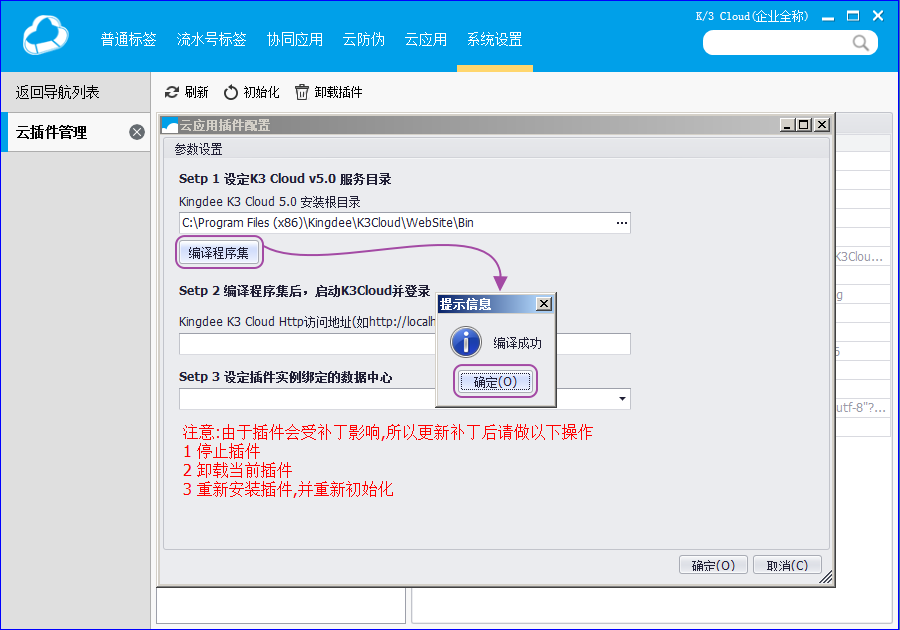The image size is (900, 630).
Task: Click the blue info icon
Action: pos(465,343)
